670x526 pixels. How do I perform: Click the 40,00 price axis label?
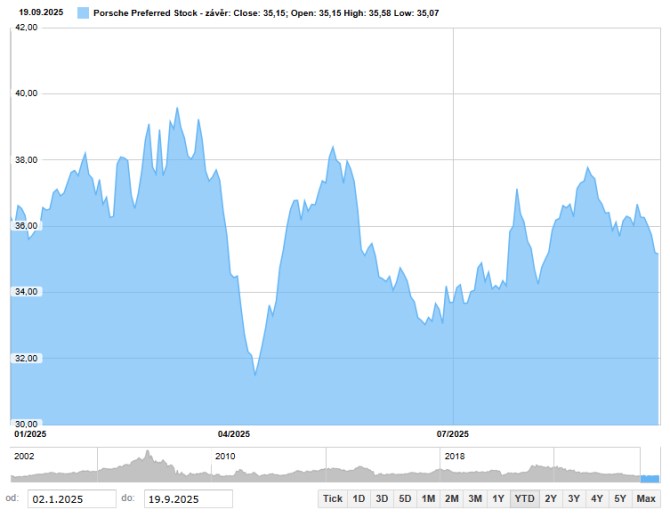pyautogui.click(x=26, y=93)
